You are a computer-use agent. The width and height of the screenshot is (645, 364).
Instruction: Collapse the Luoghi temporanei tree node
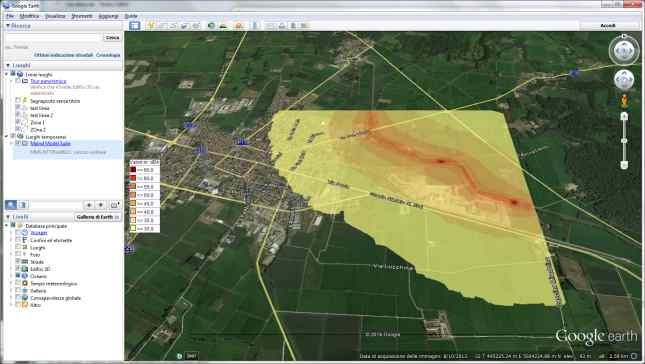[x=7, y=137]
